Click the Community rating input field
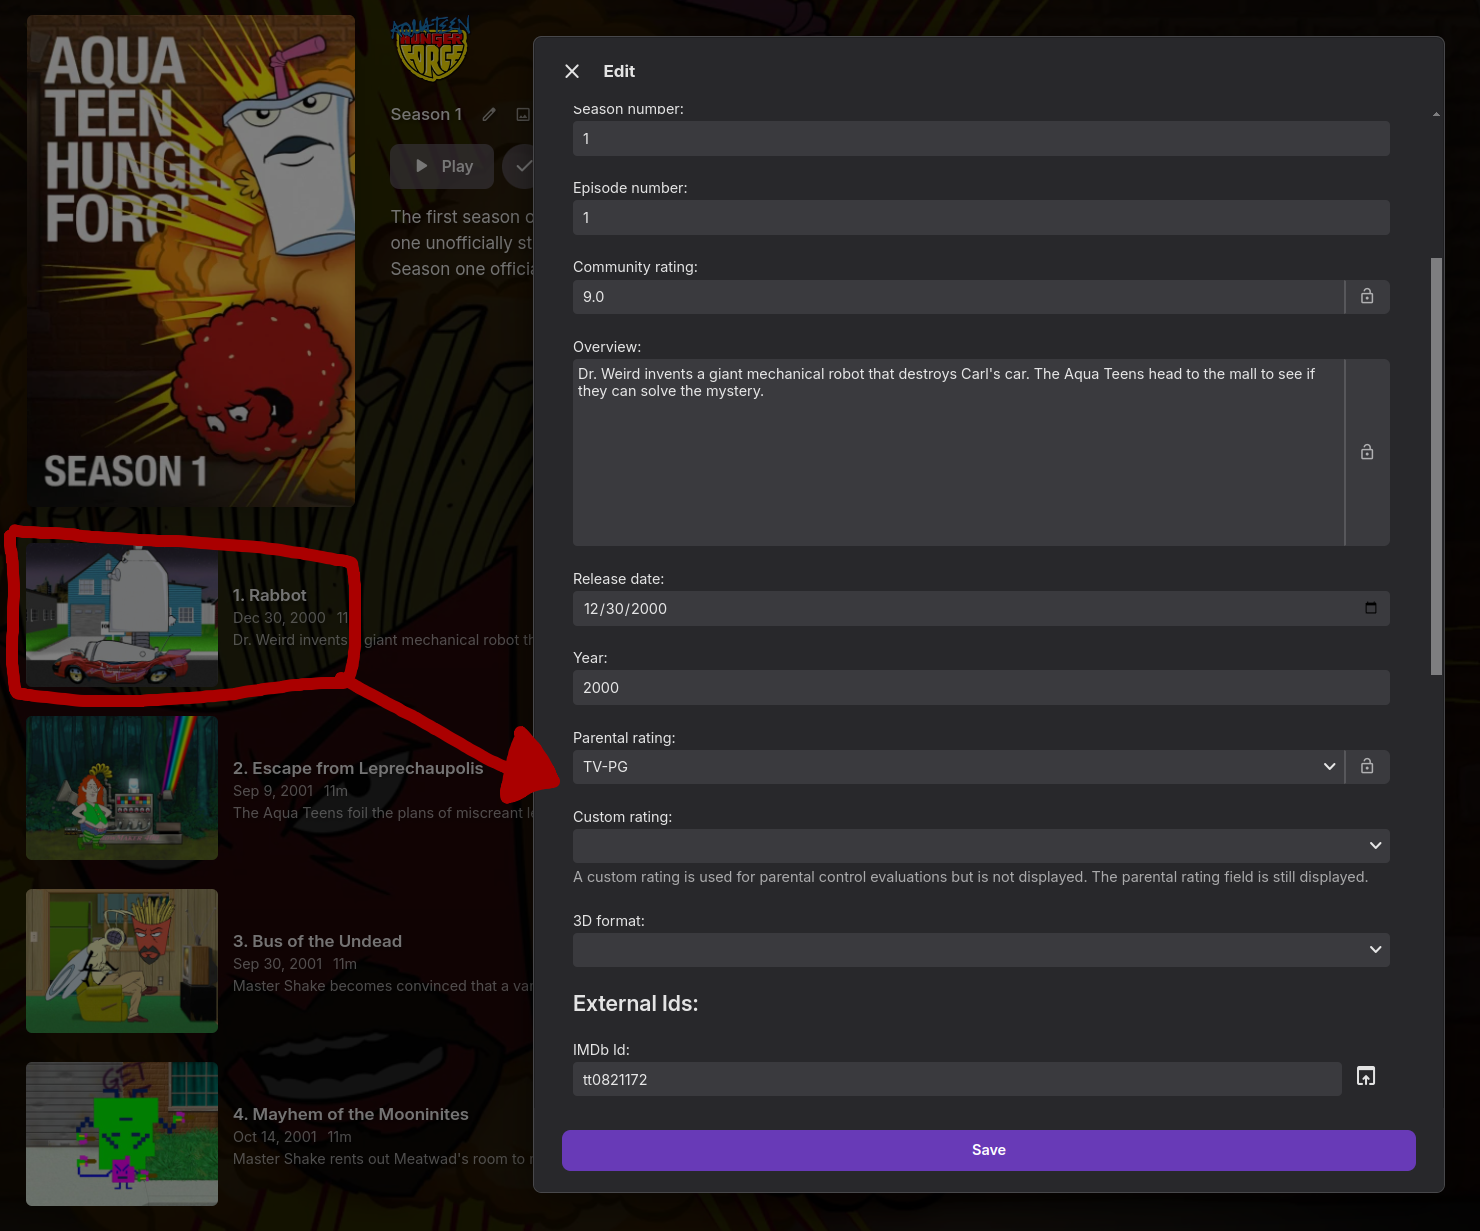The width and height of the screenshot is (1480, 1231). 958,297
